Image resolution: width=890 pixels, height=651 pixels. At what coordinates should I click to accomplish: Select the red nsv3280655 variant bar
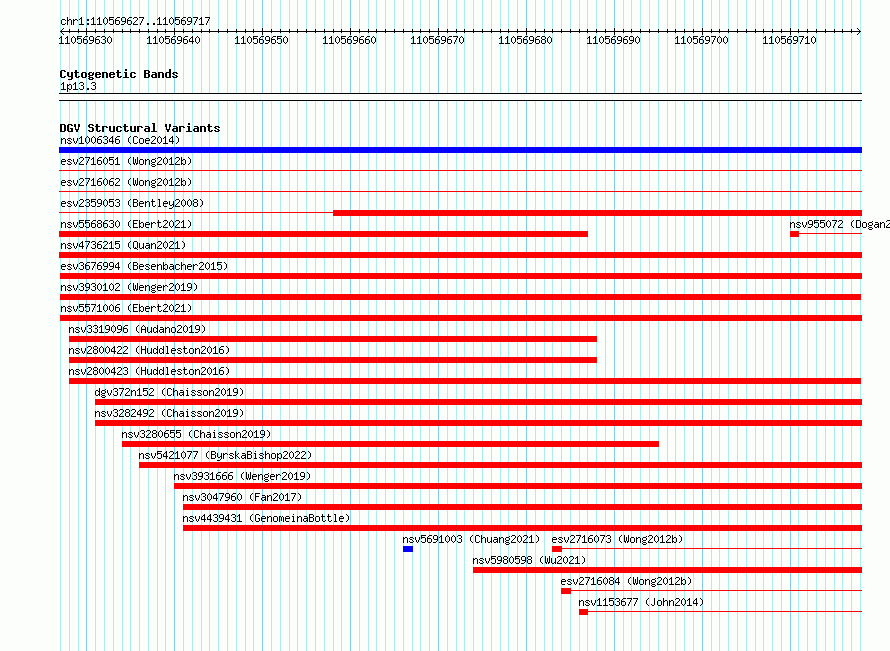pos(391,444)
